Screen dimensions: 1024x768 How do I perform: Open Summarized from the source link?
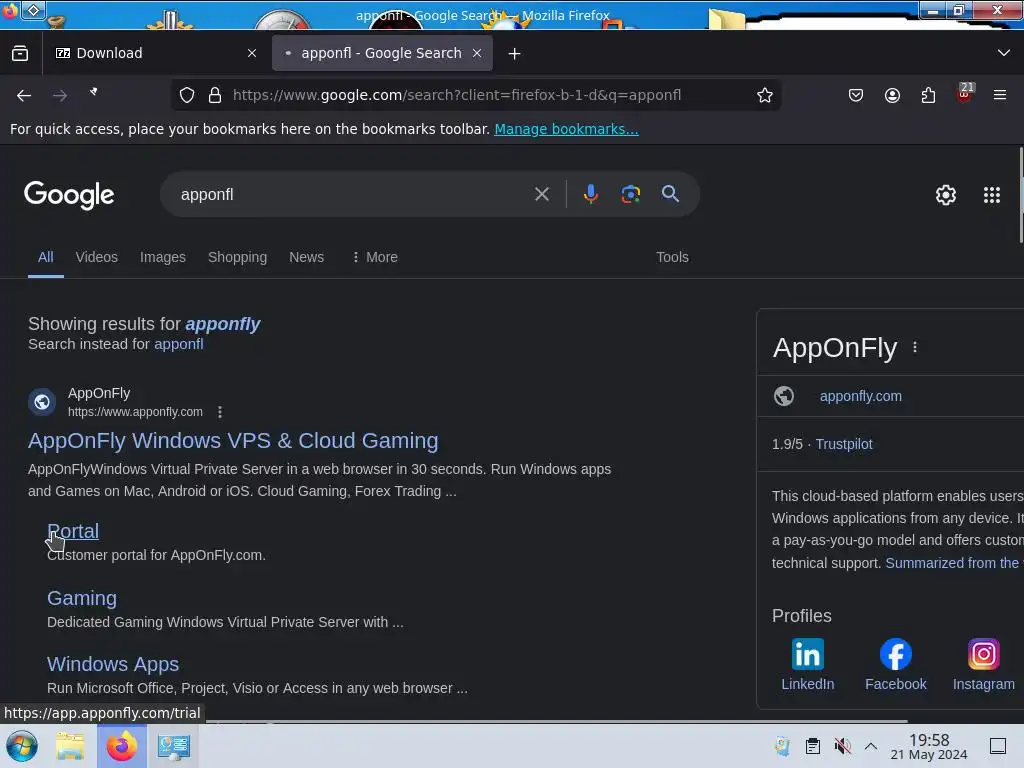(954, 563)
